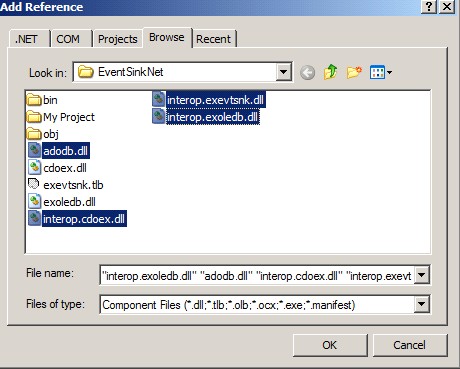Confirm with the OK button
The width and height of the screenshot is (460, 369).
[x=330, y=345]
